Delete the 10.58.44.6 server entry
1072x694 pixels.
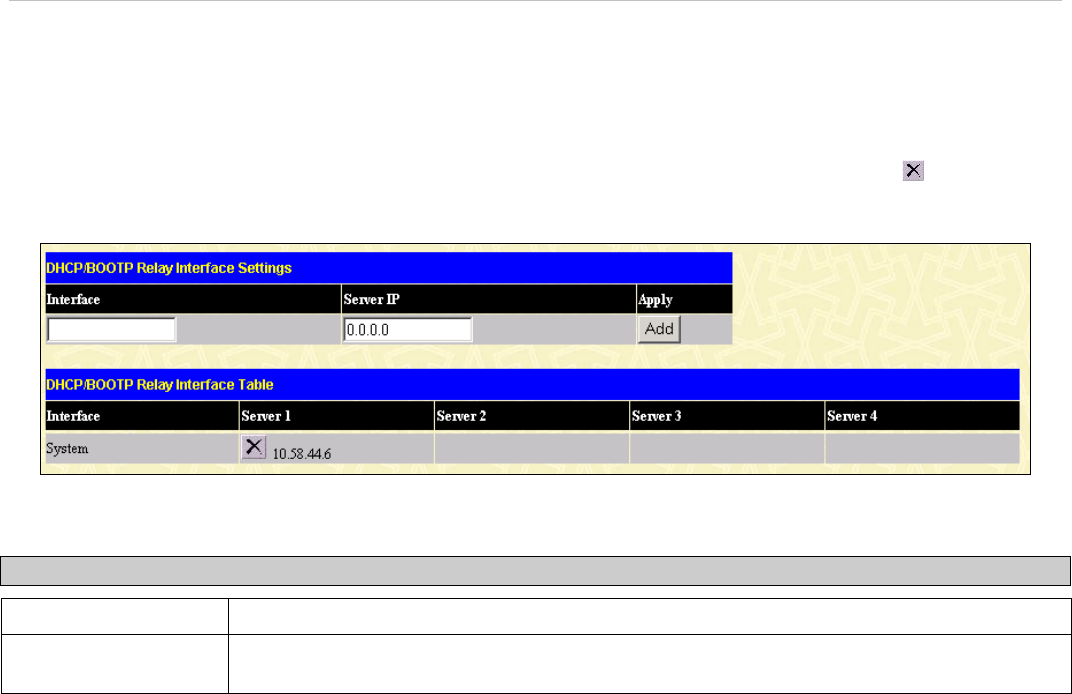[x=254, y=447]
